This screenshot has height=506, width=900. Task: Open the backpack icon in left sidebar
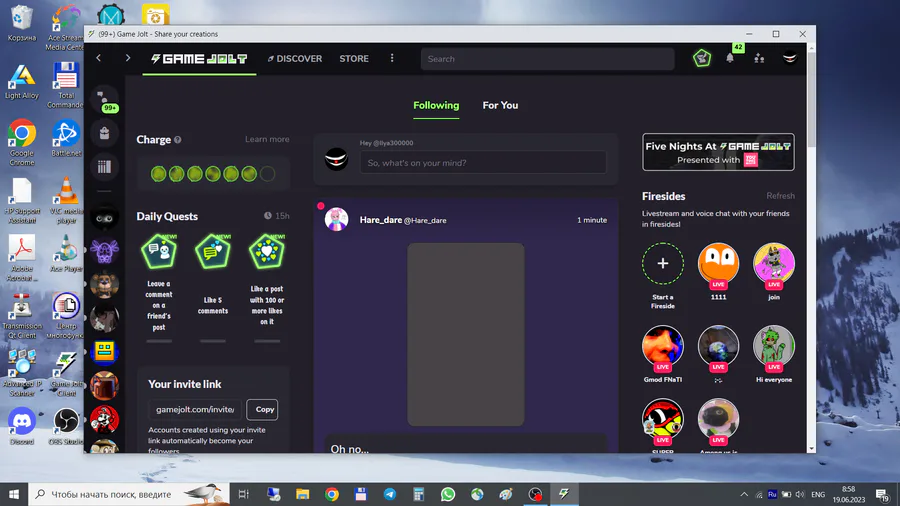tap(104, 134)
